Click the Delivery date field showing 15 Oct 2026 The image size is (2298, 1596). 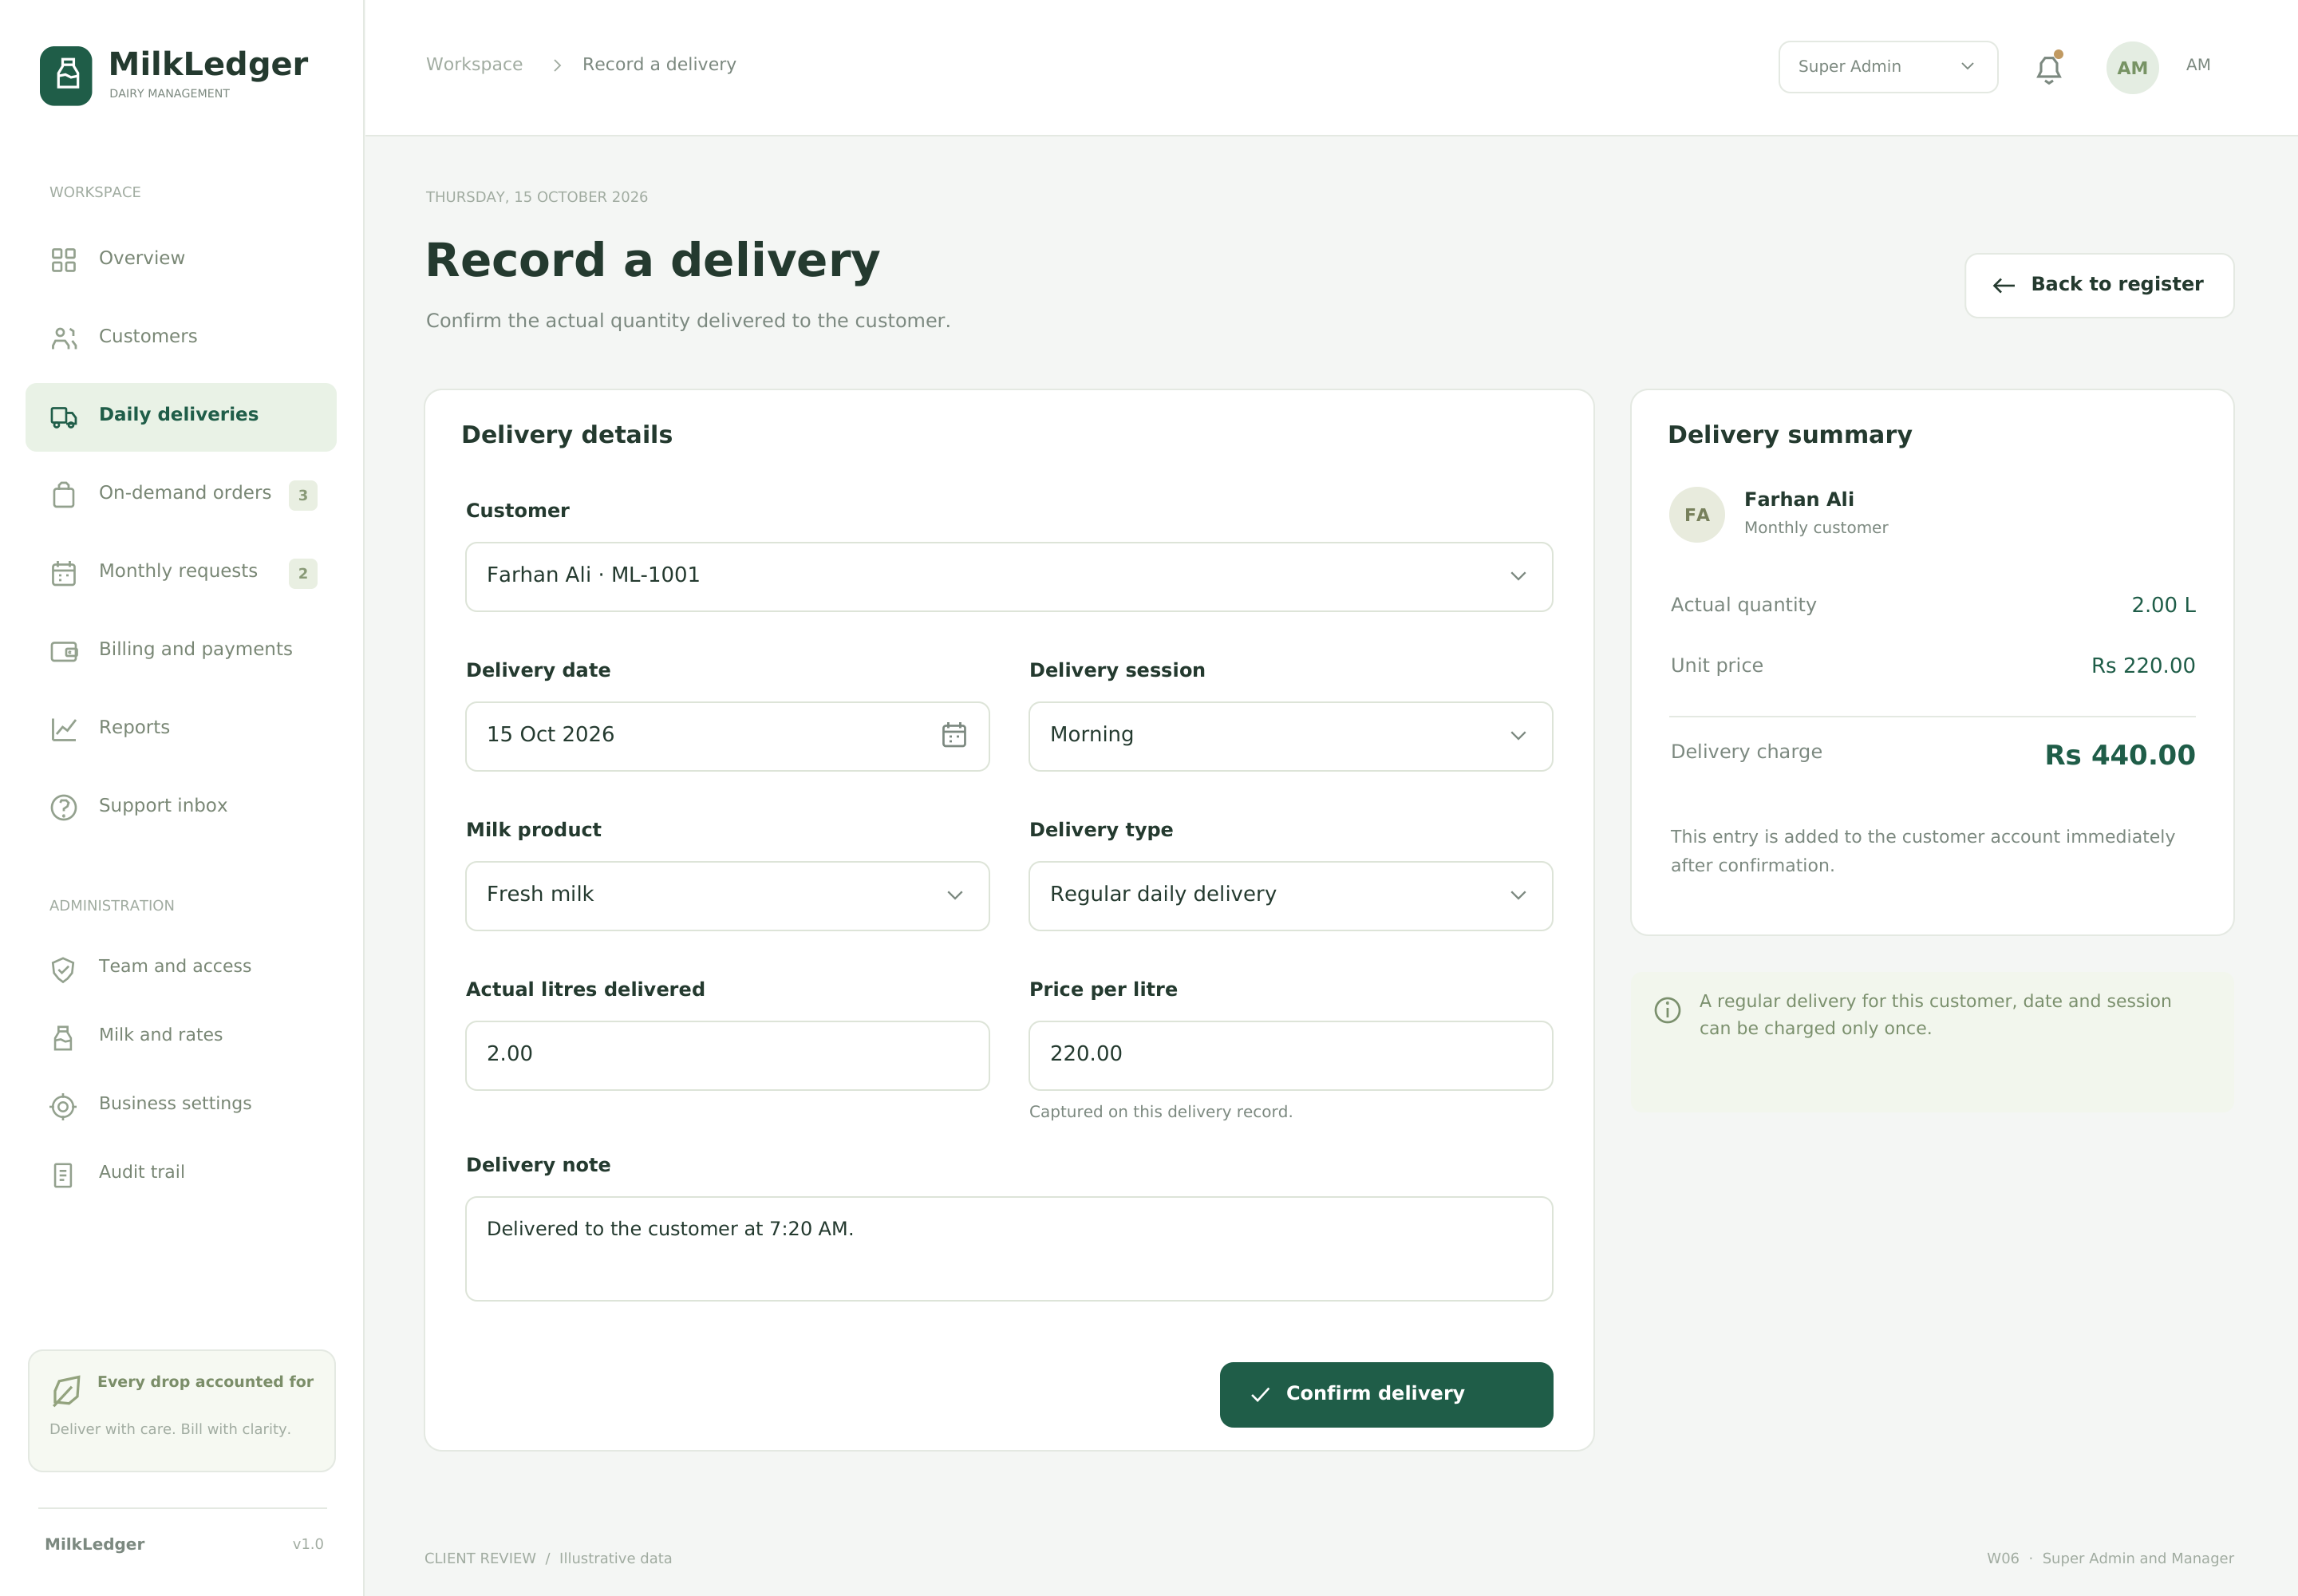(727, 736)
